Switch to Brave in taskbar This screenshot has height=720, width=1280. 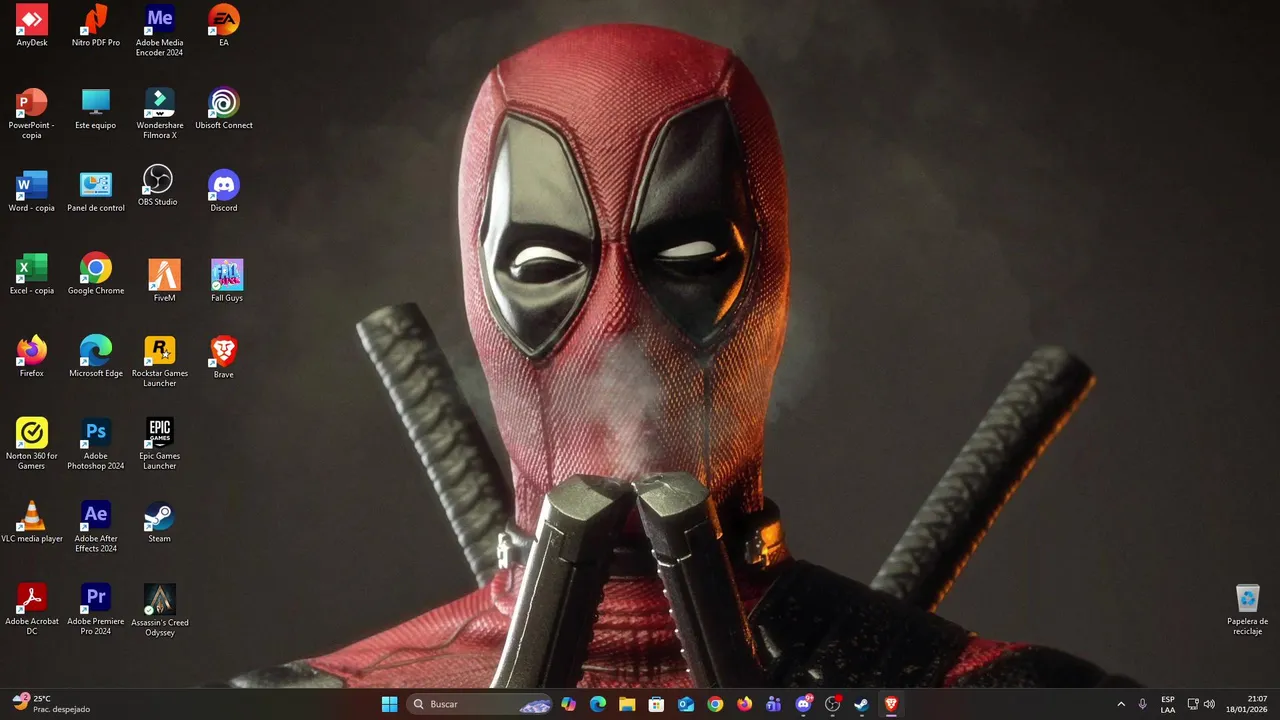point(891,704)
